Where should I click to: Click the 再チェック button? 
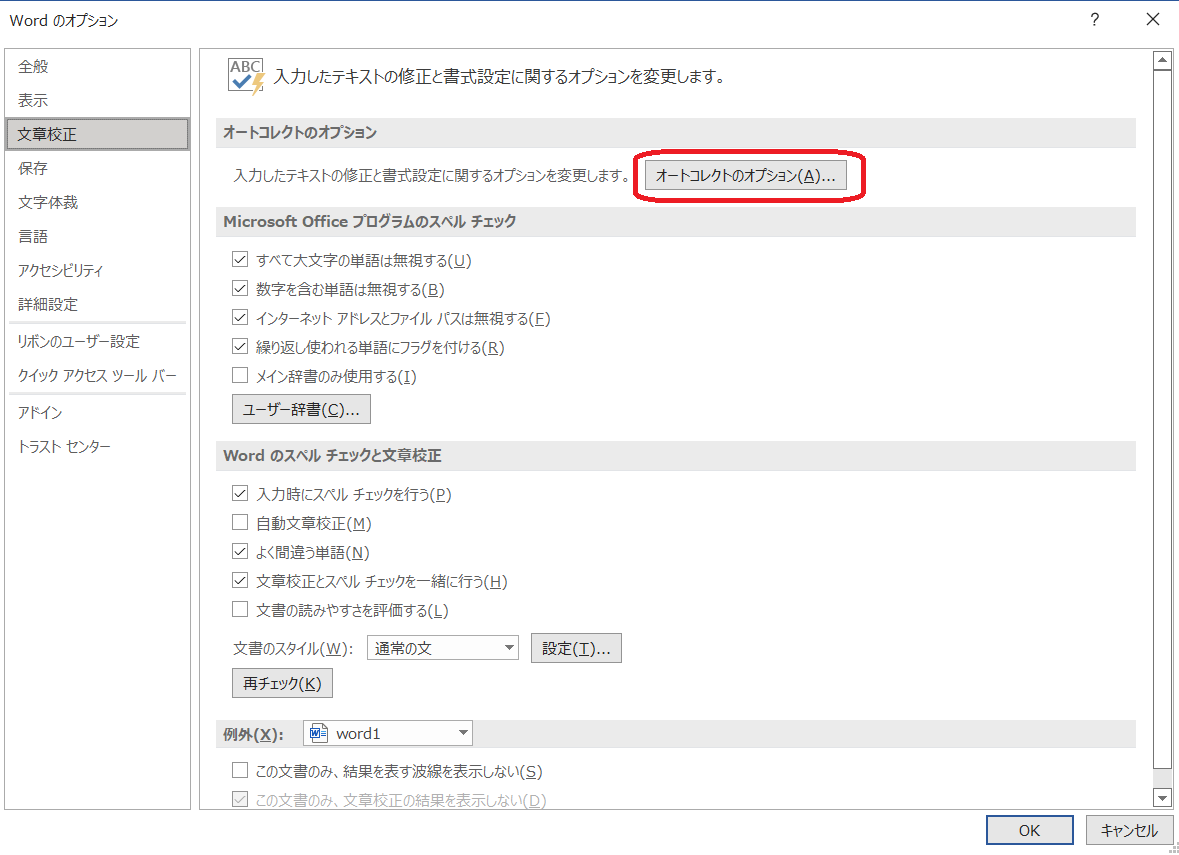[282, 682]
